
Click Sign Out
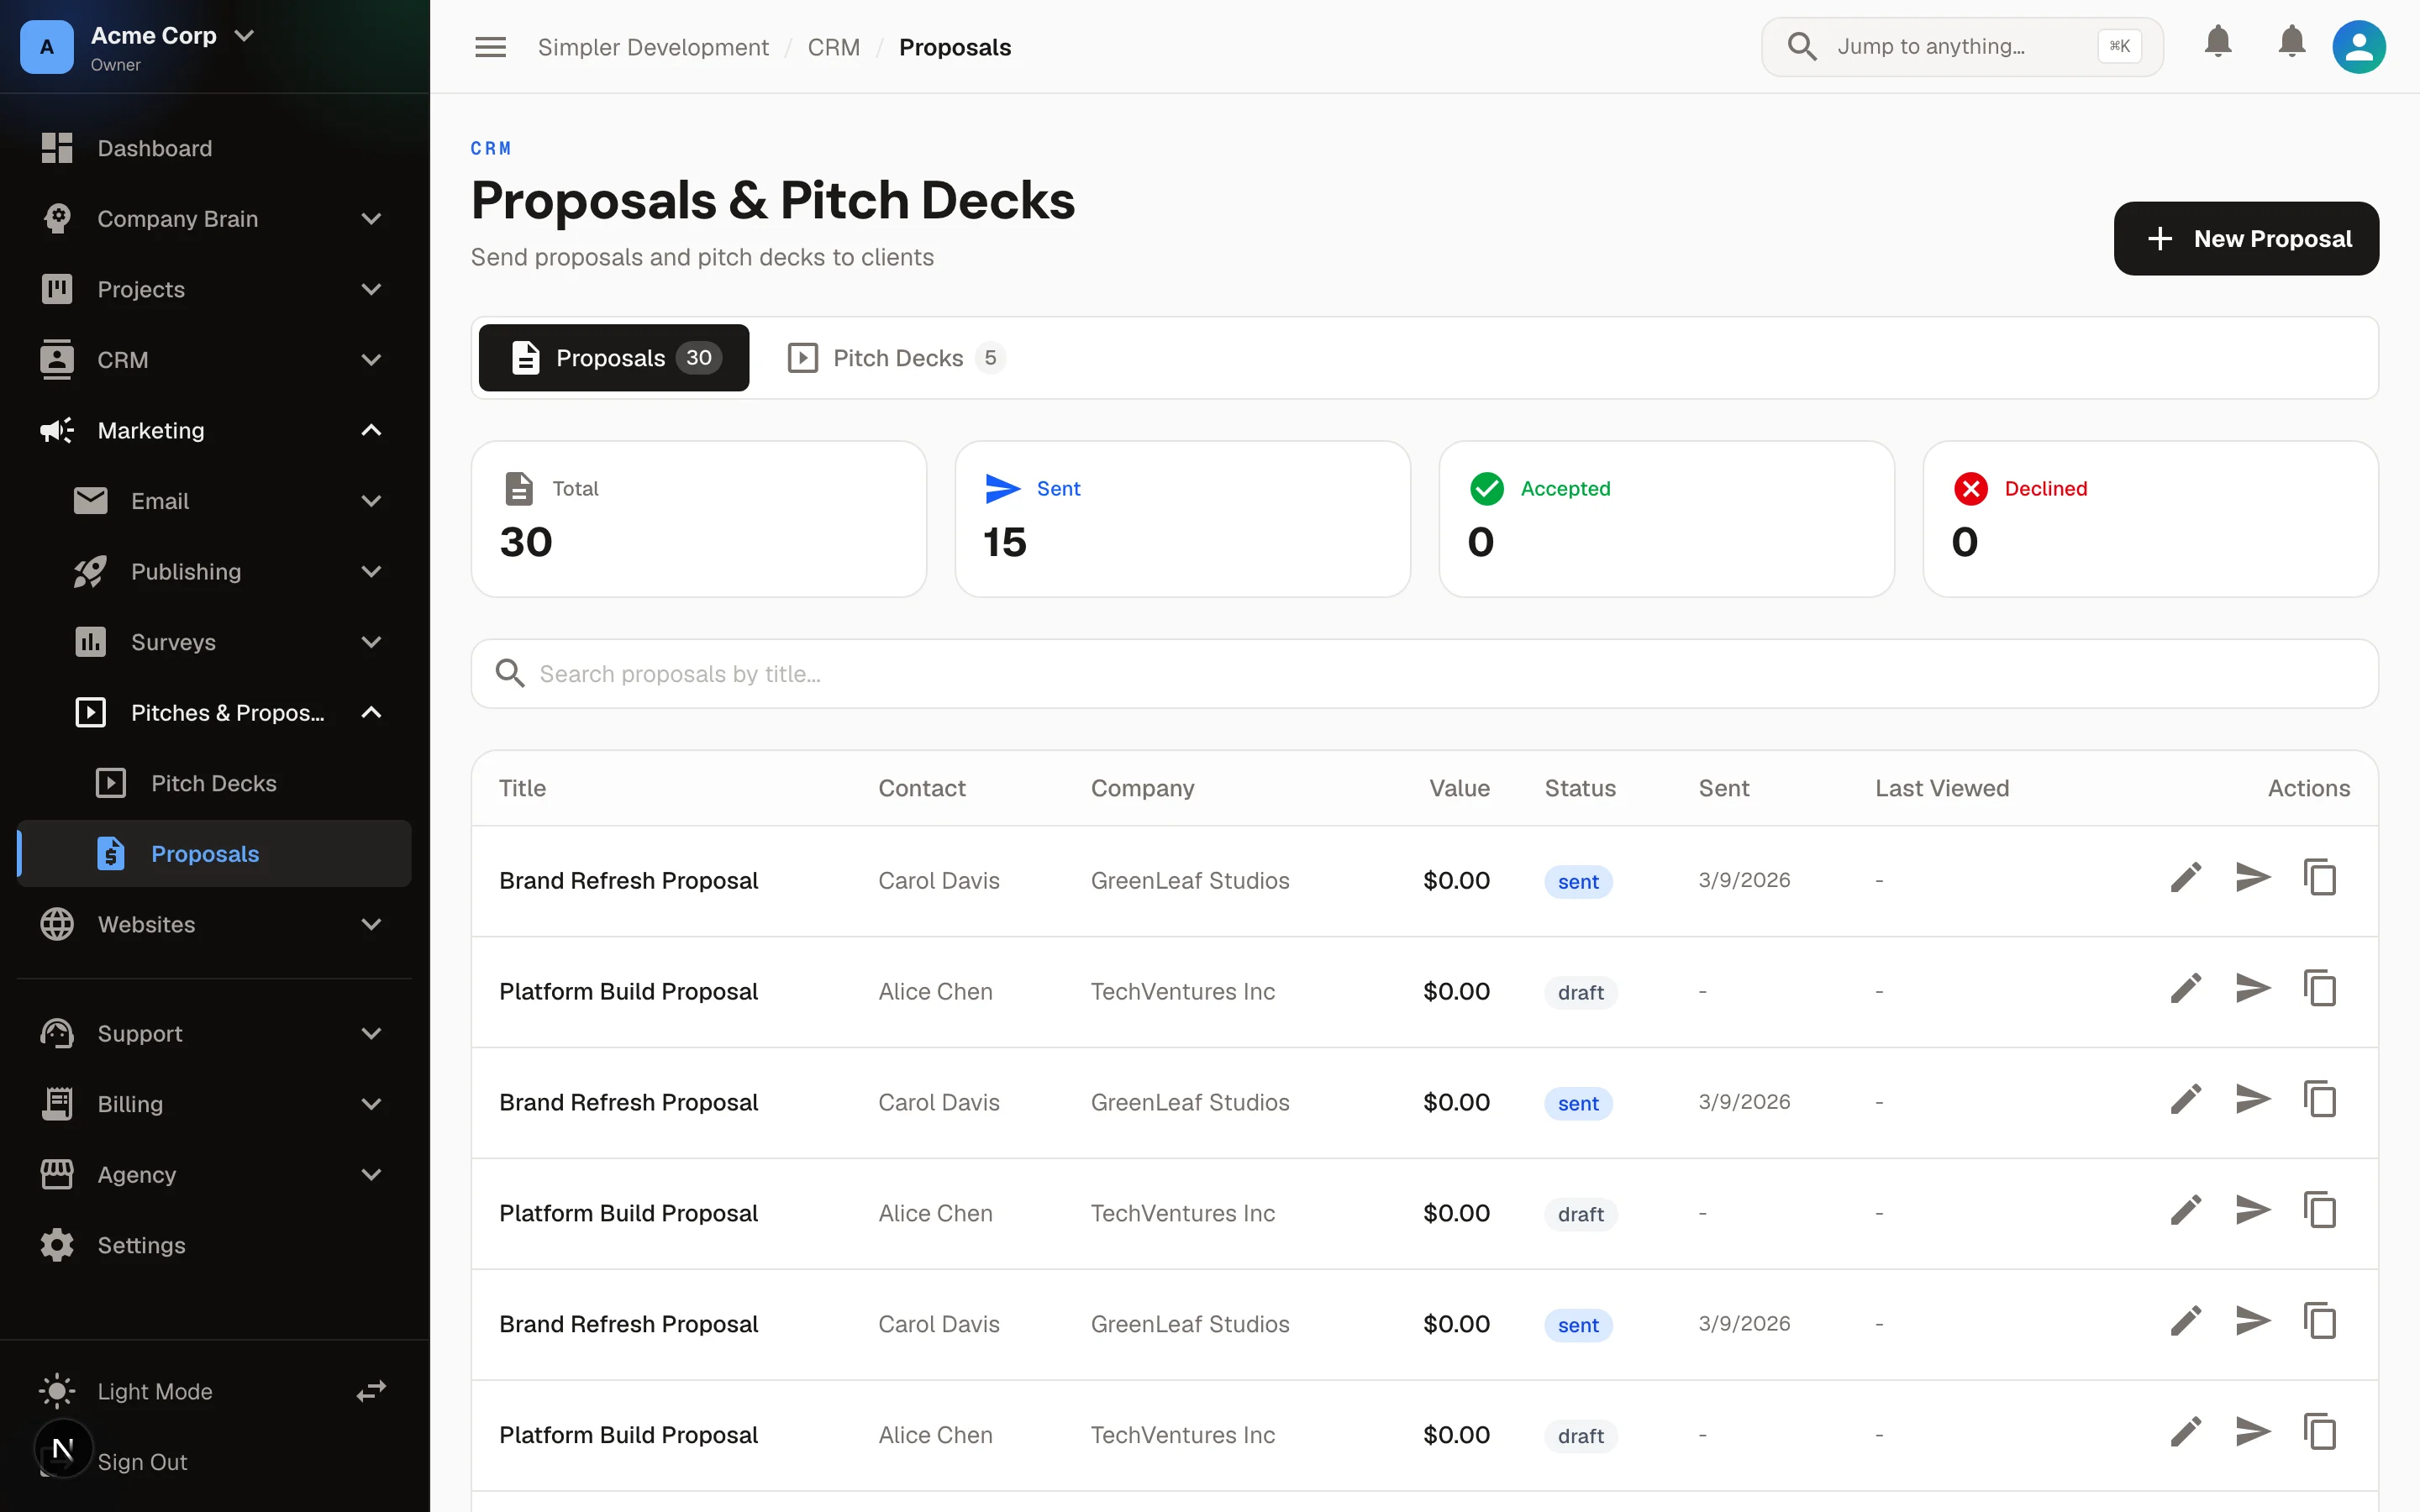click(x=142, y=1462)
